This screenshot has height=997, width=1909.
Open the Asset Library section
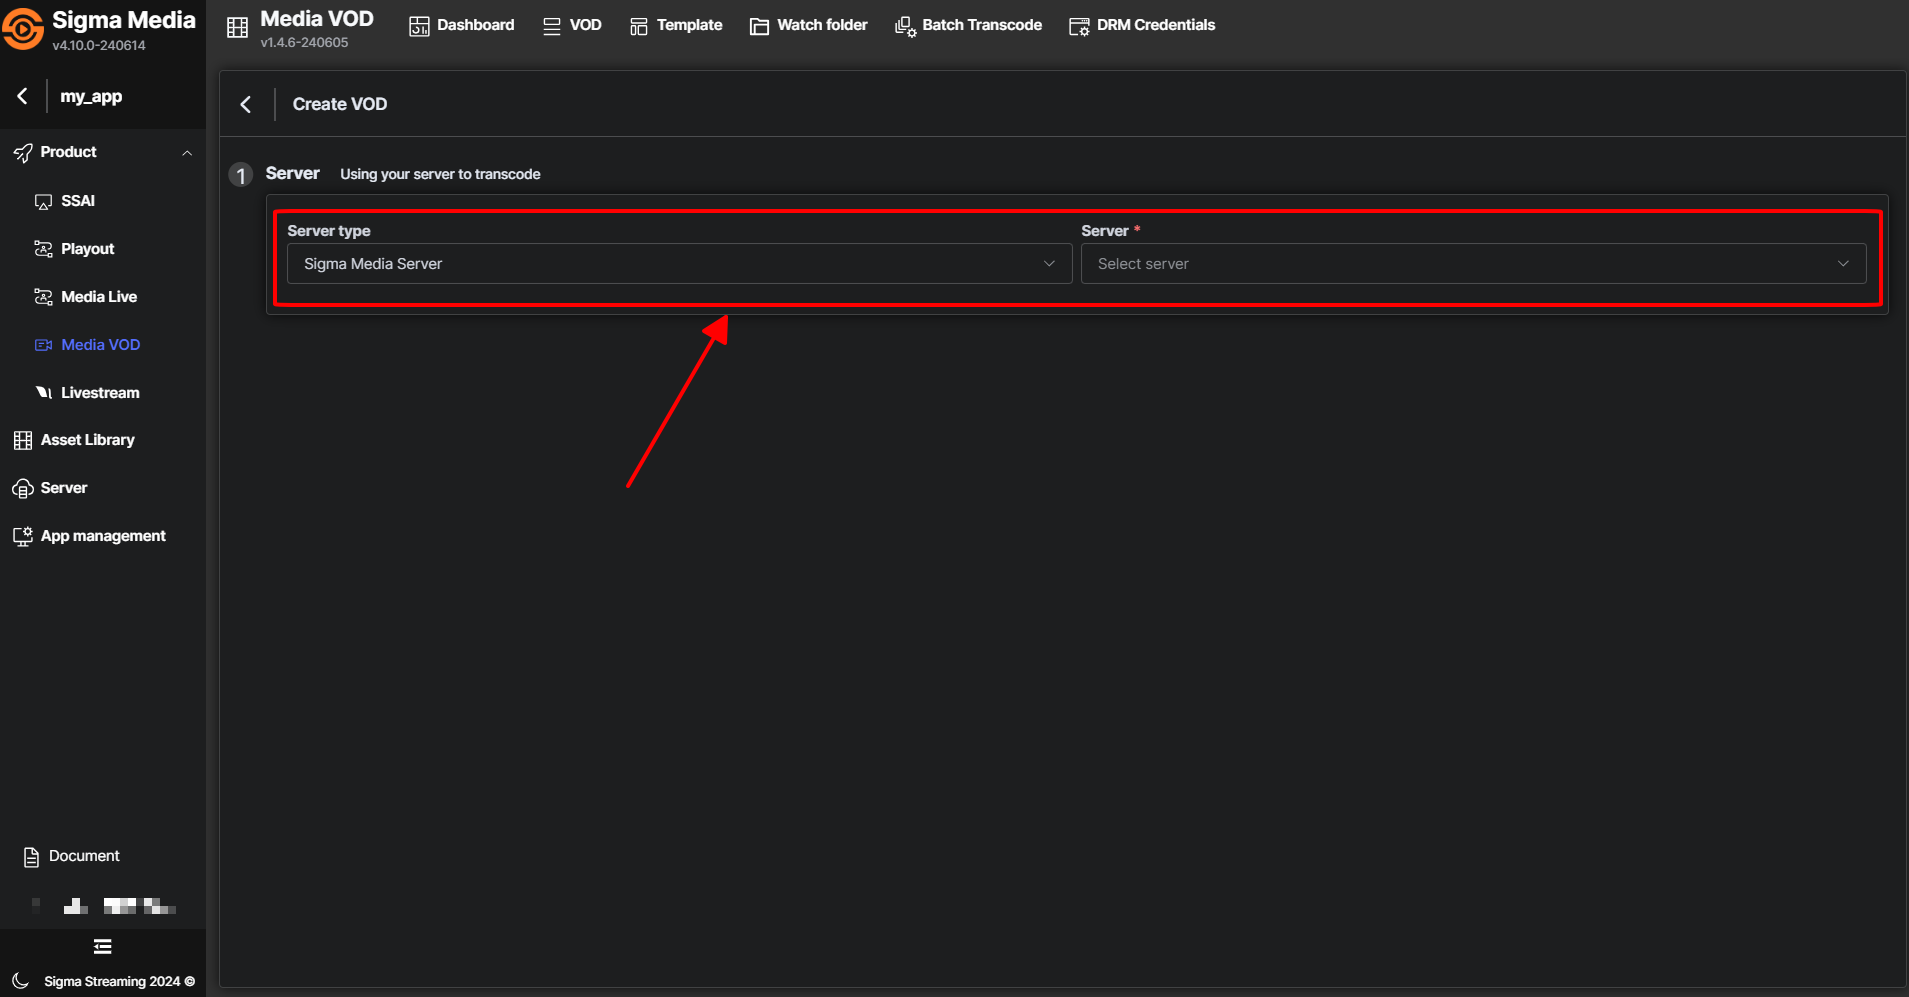coord(87,440)
